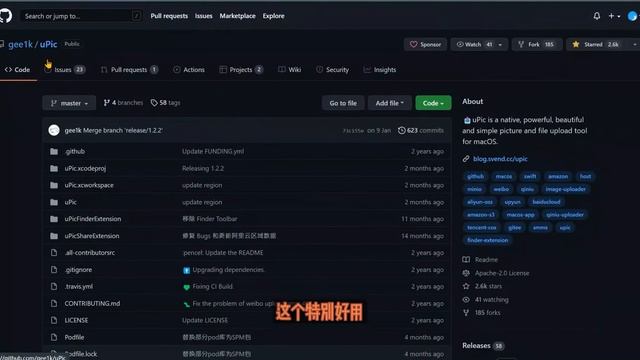View the 58 tags link

pyautogui.click(x=166, y=103)
